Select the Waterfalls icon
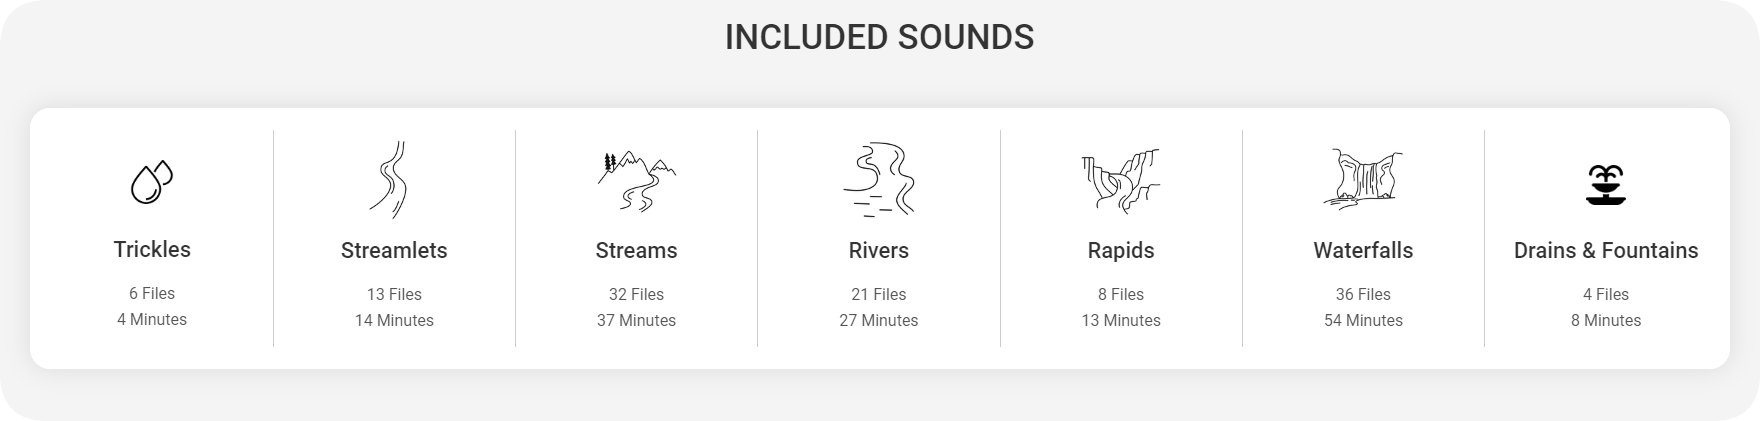The height and width of the screenshot is (421, 1760). [1363, 179]
